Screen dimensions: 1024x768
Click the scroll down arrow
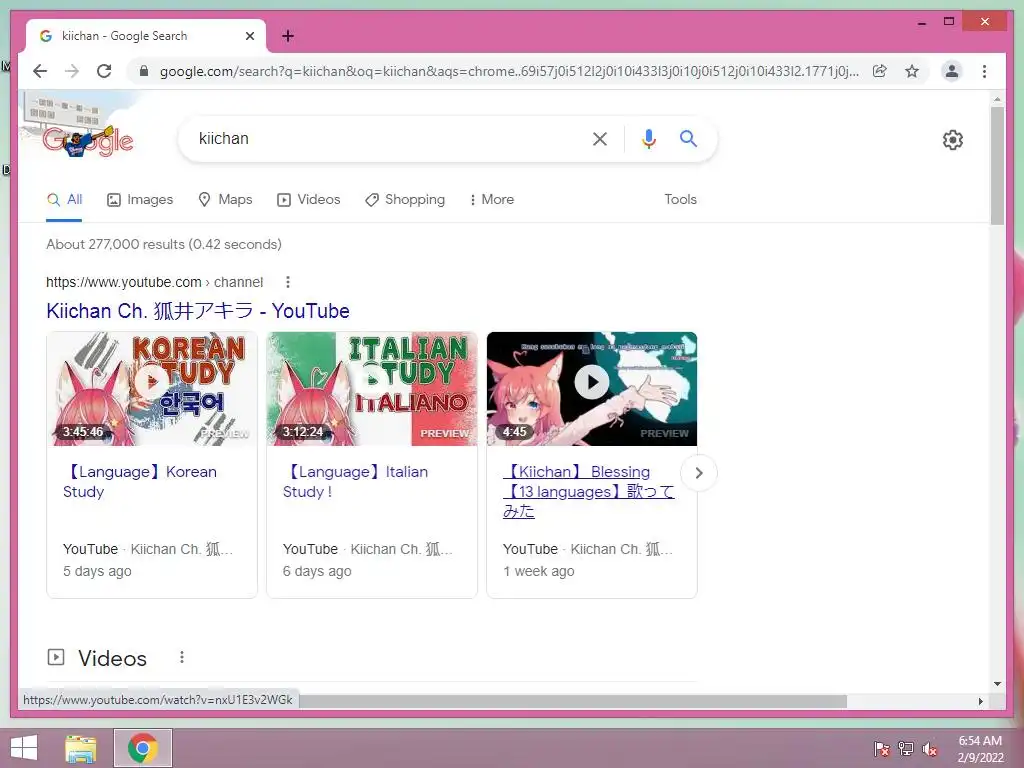[997, 684]
